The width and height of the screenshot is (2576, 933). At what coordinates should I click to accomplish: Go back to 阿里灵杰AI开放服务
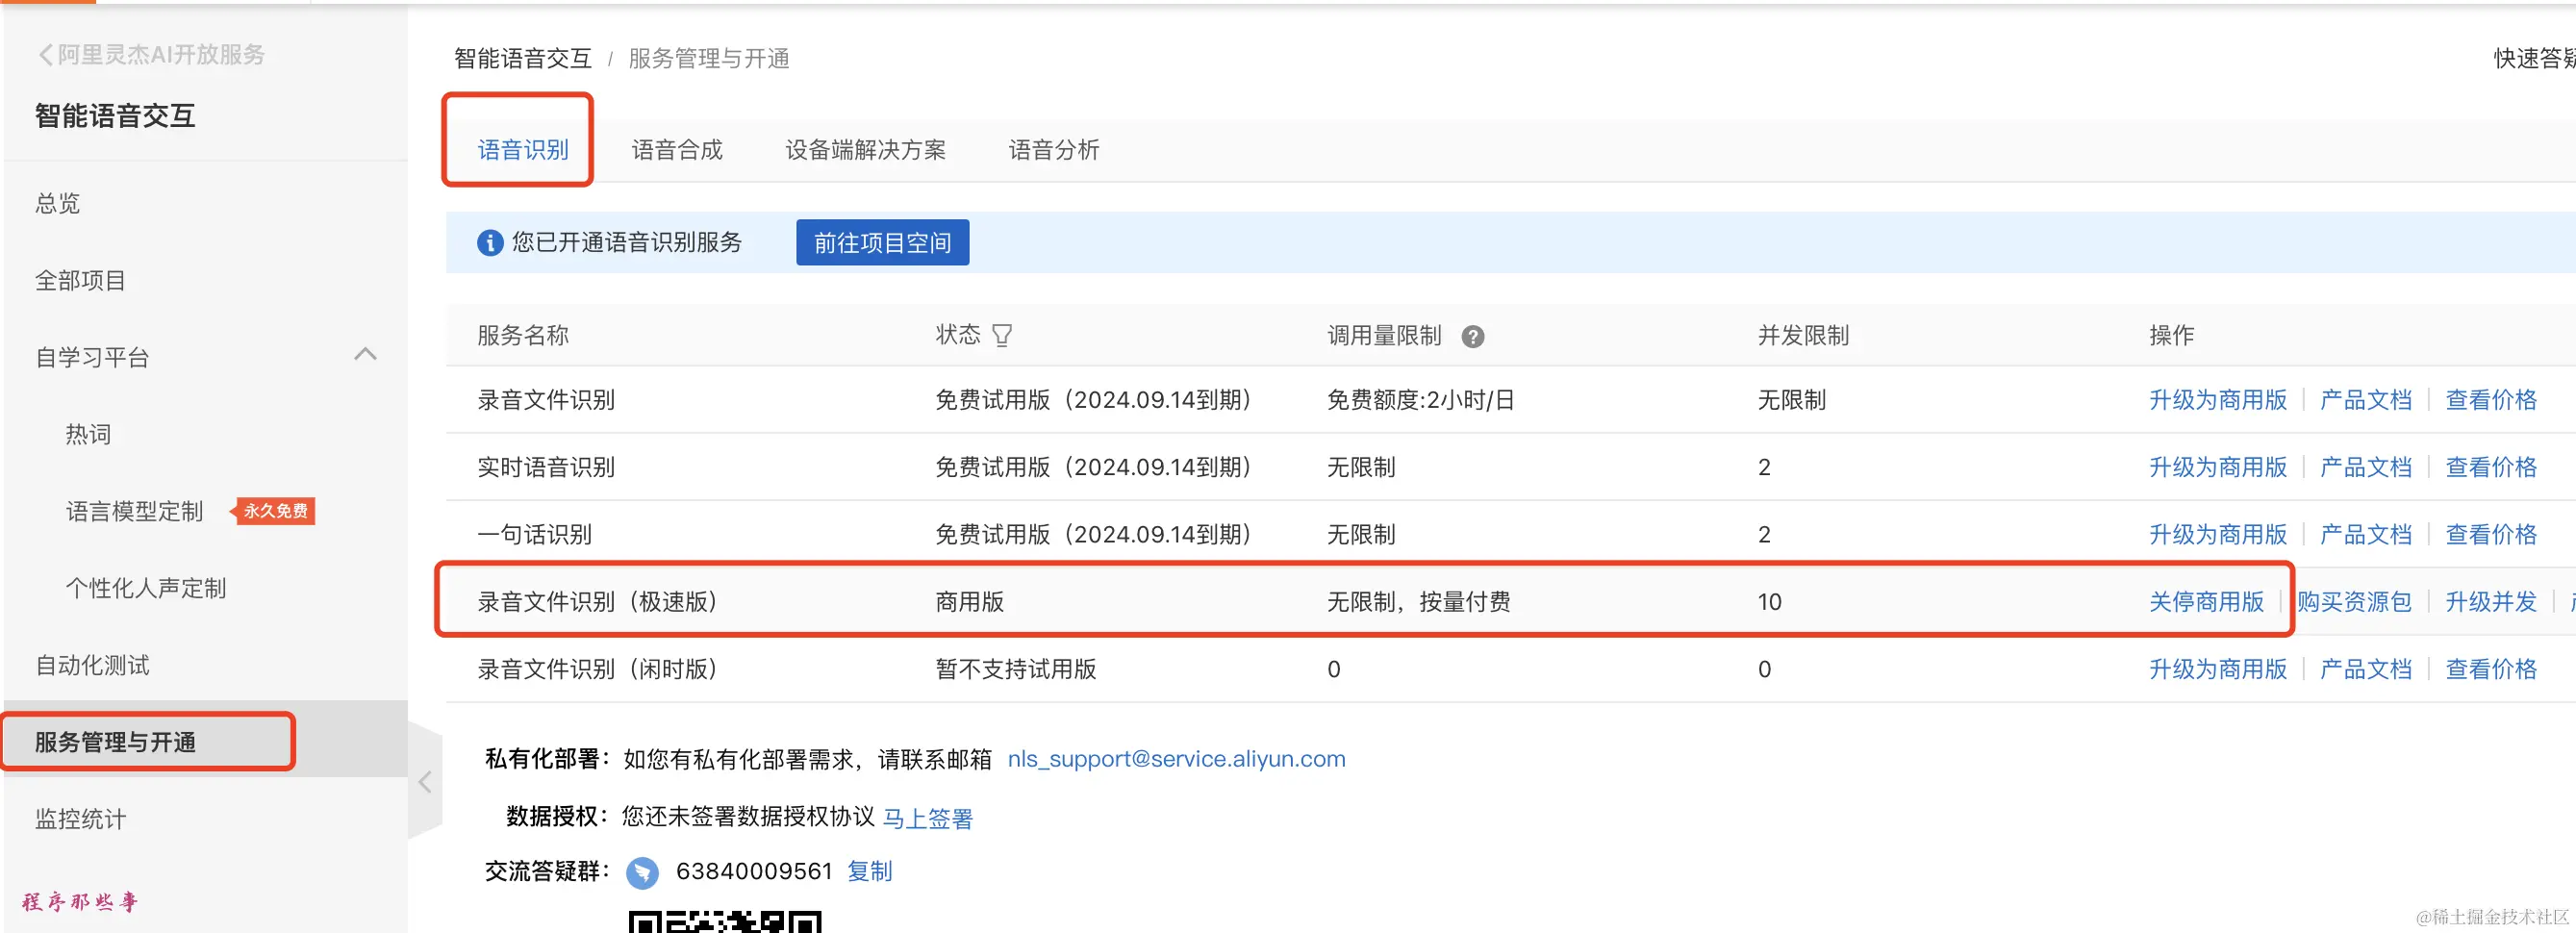coord(151,55)
